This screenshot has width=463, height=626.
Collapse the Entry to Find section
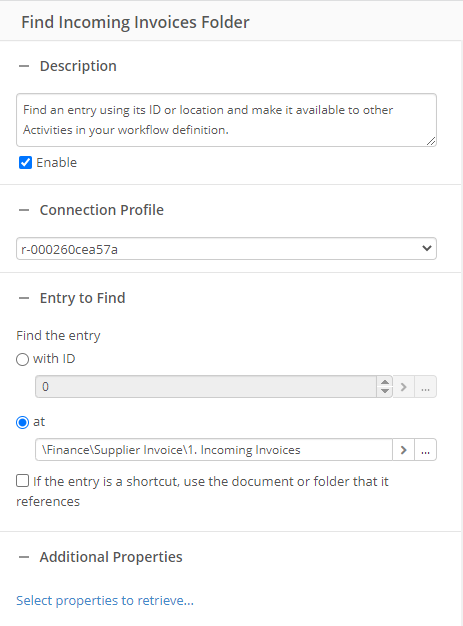point(24,298)
